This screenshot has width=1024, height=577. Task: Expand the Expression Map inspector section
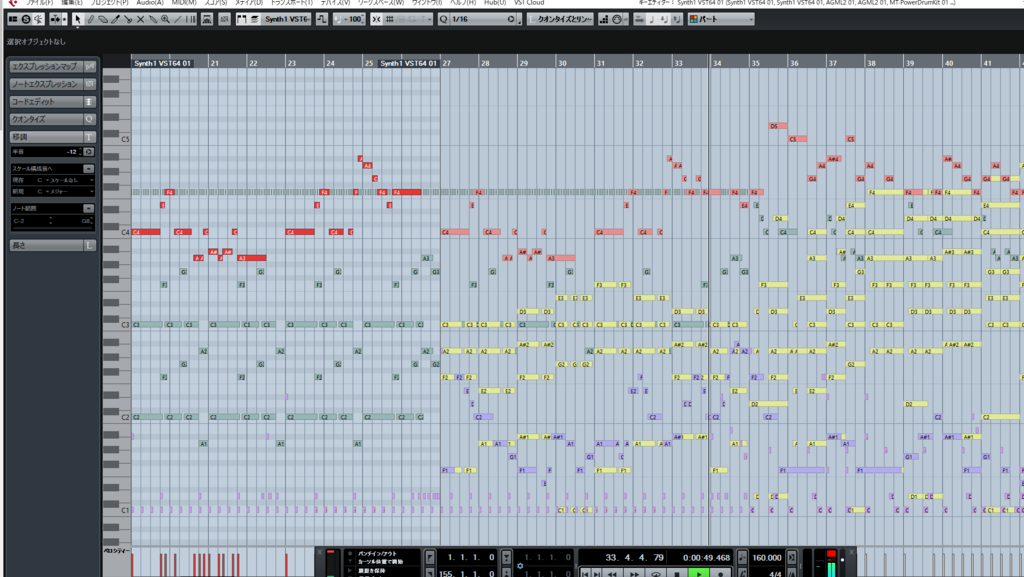click(52, 66)
